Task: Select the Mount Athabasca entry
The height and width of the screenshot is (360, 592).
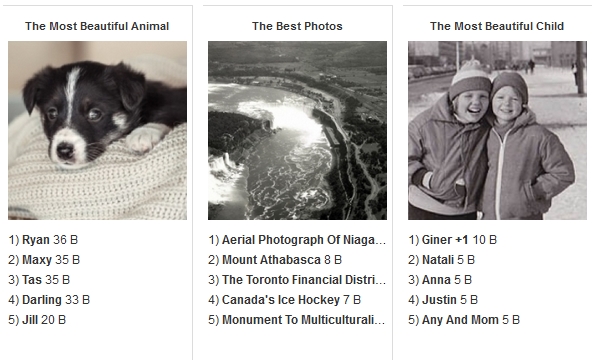Action: point(271,260)
